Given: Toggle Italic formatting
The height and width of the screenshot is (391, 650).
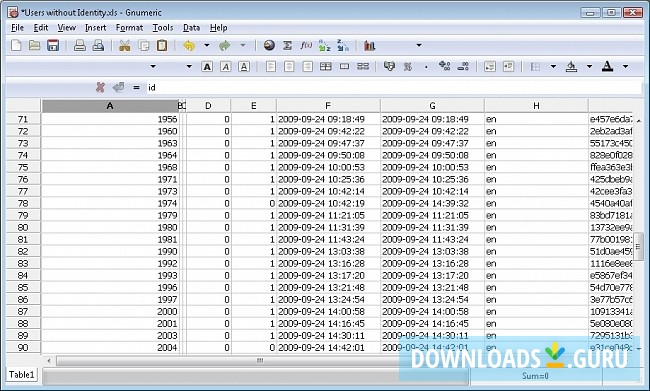Looking at the screenshot, I should click(226, 66).
